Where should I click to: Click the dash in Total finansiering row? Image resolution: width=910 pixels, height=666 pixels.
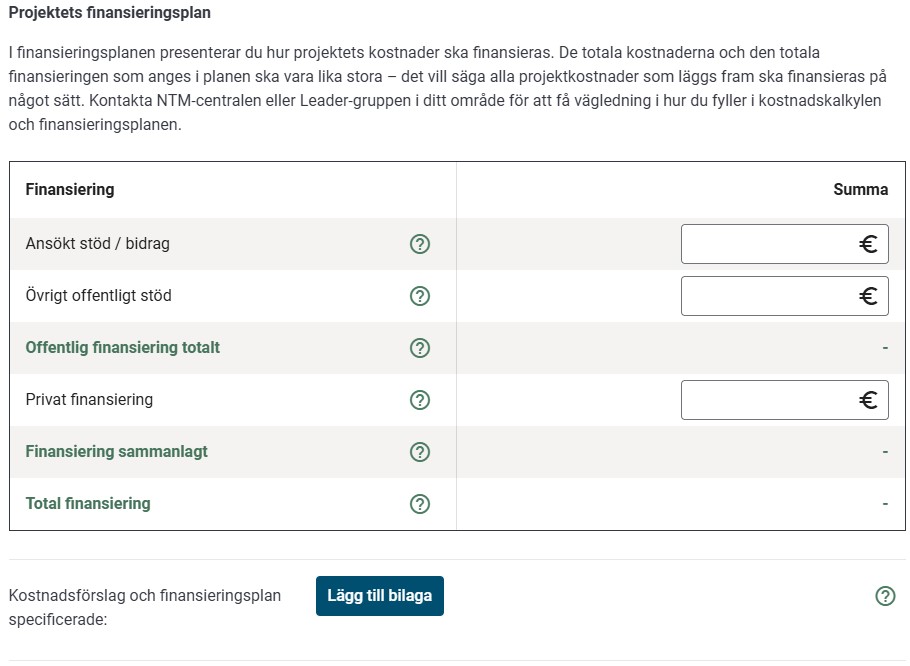(x=884, y=503)
